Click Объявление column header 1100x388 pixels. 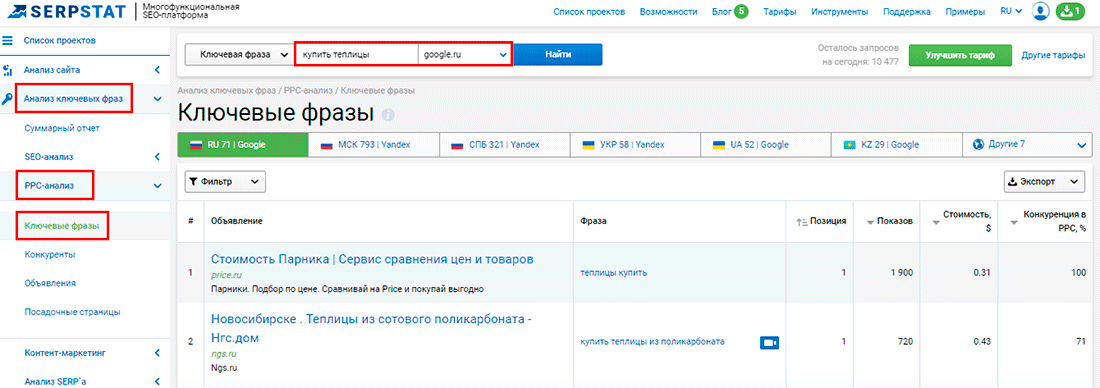point(236,221)
